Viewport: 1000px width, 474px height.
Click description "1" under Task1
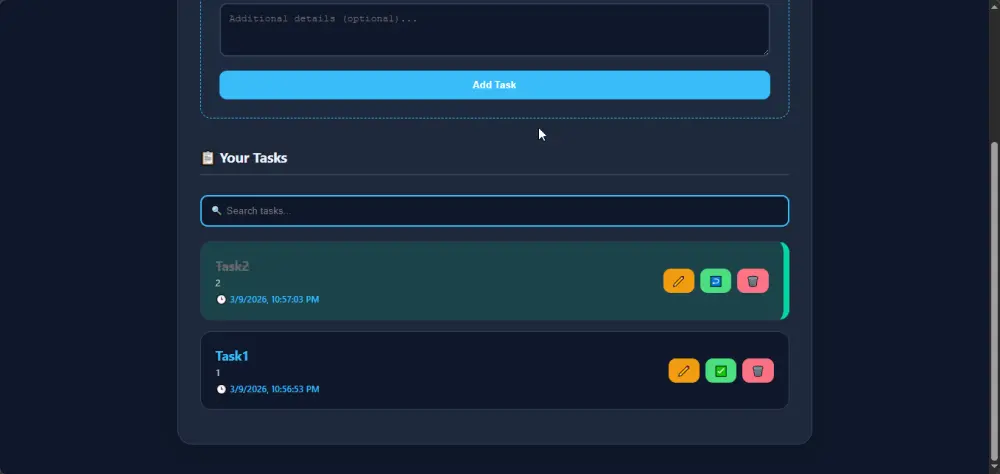[x=217, y=373]
